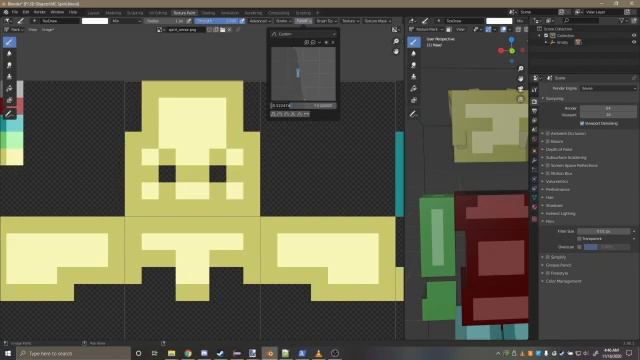The width and height of the screenshot is (640, 360).
Task: Open the Window menu
Action: tap(57, 12)
